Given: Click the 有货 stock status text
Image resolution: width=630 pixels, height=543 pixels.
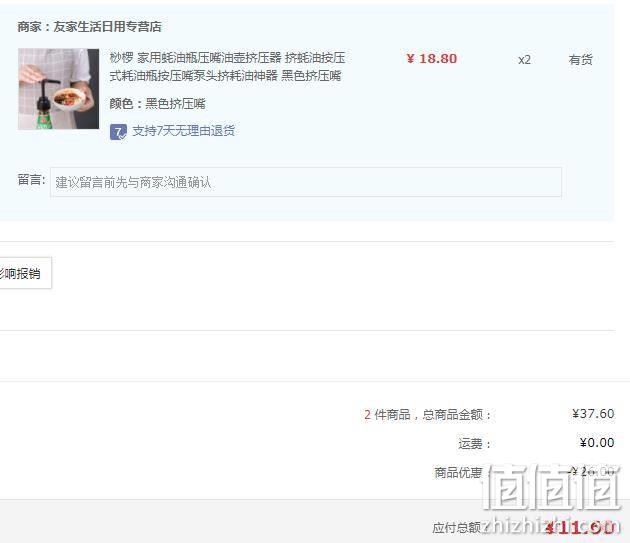Looking at the screenshot, I should [581, 60].
